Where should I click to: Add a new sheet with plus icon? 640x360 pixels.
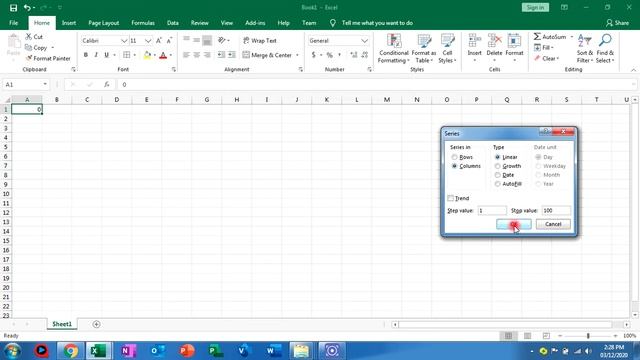tap(96, 324)
